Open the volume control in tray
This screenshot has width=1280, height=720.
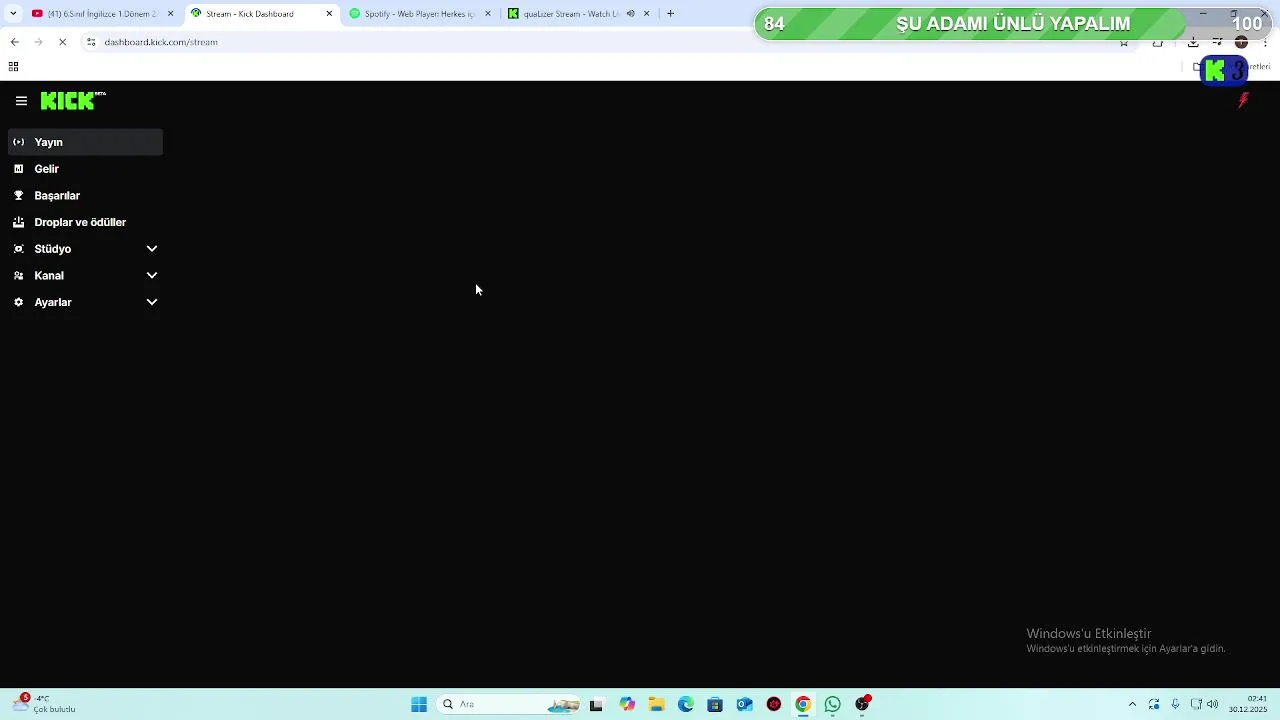tap(1213, 704)
